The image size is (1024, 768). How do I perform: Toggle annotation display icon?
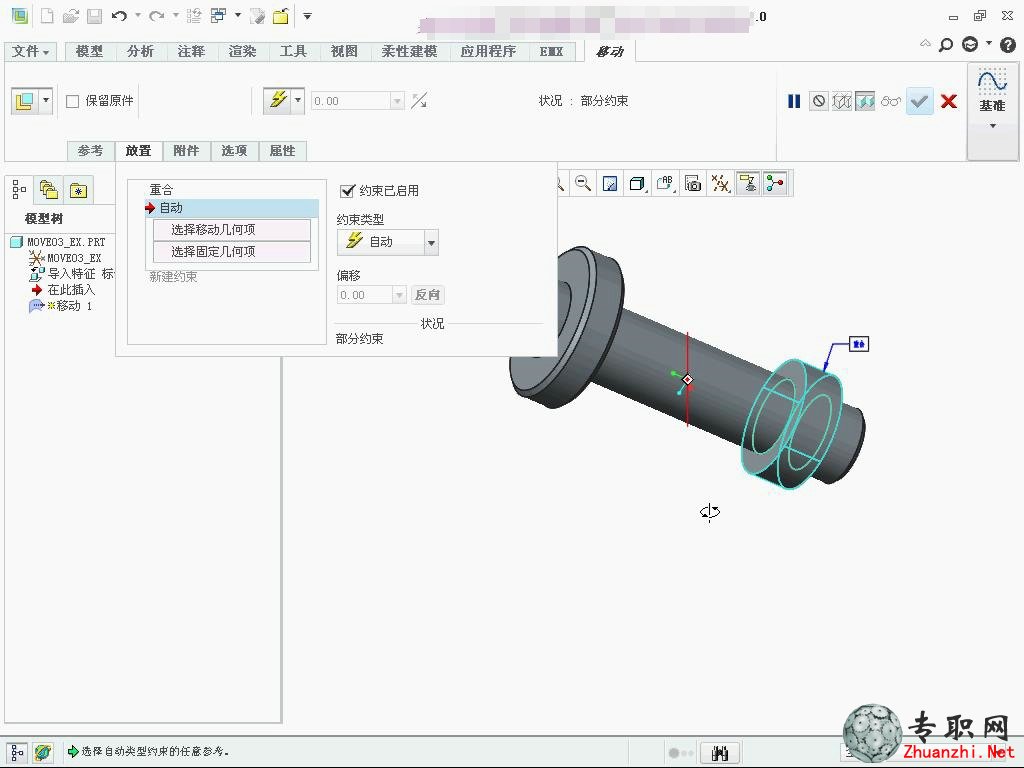coord(748,184)
